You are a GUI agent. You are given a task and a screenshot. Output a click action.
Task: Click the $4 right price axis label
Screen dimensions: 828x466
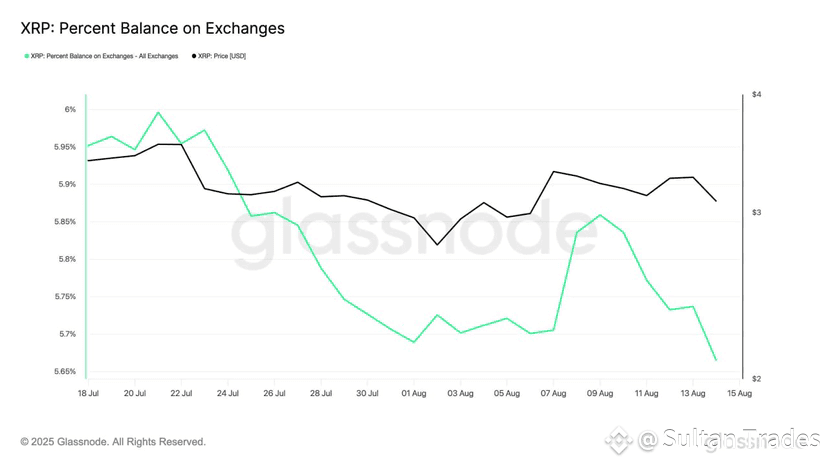(757, 95)
